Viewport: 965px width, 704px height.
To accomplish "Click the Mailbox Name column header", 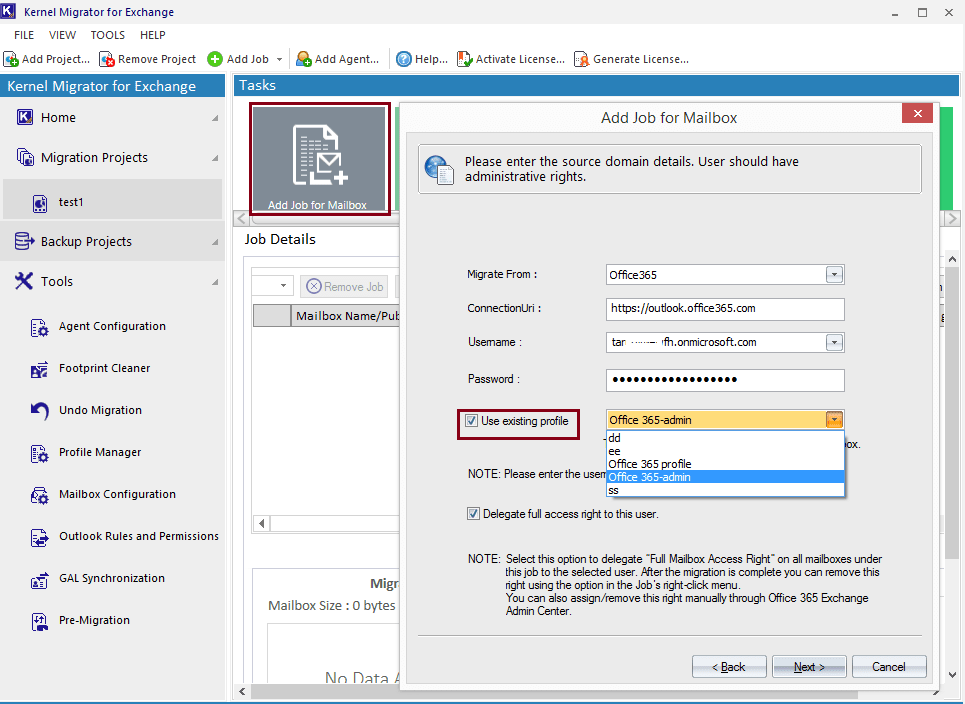I will coord(346,316).
